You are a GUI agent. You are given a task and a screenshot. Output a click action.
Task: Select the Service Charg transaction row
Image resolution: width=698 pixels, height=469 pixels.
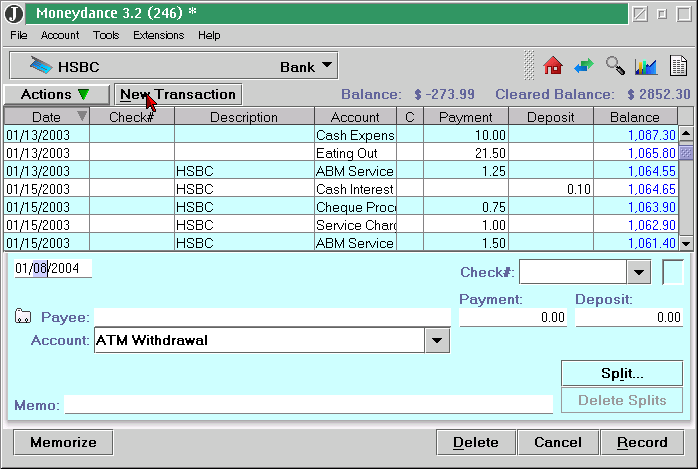(341, 225)
